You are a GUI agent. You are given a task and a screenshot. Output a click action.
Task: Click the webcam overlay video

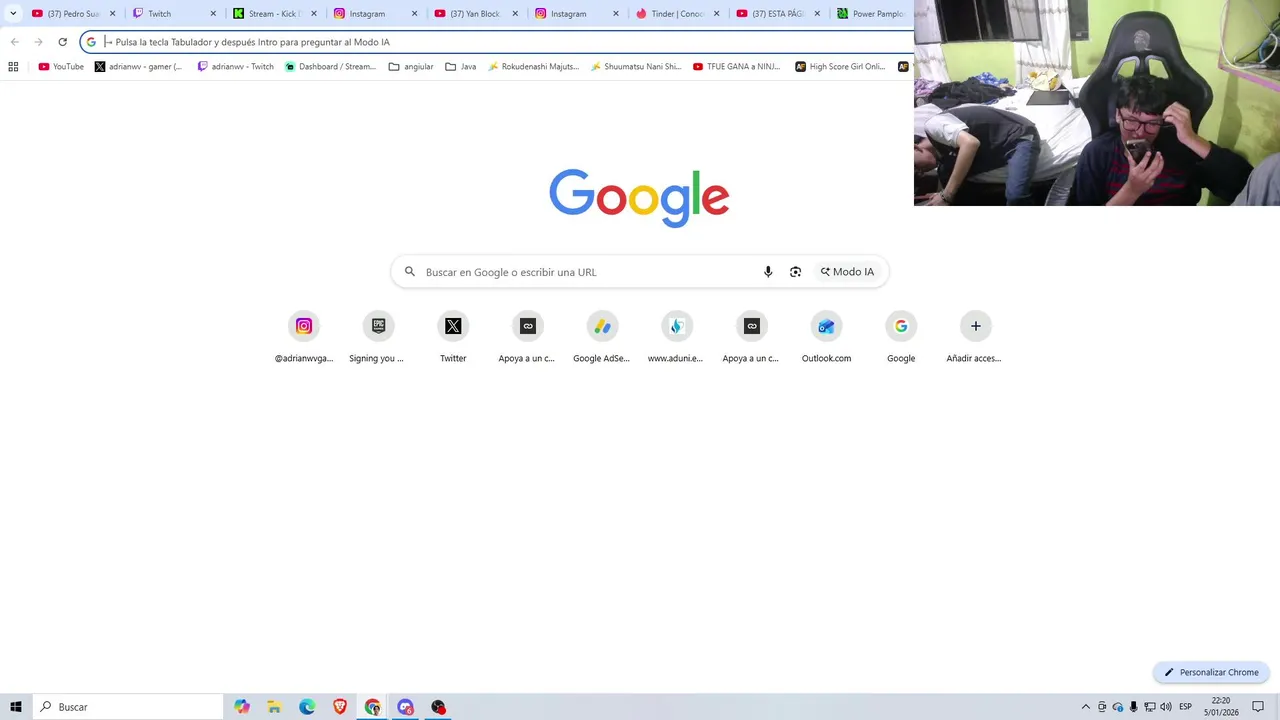pos(1097,103)
